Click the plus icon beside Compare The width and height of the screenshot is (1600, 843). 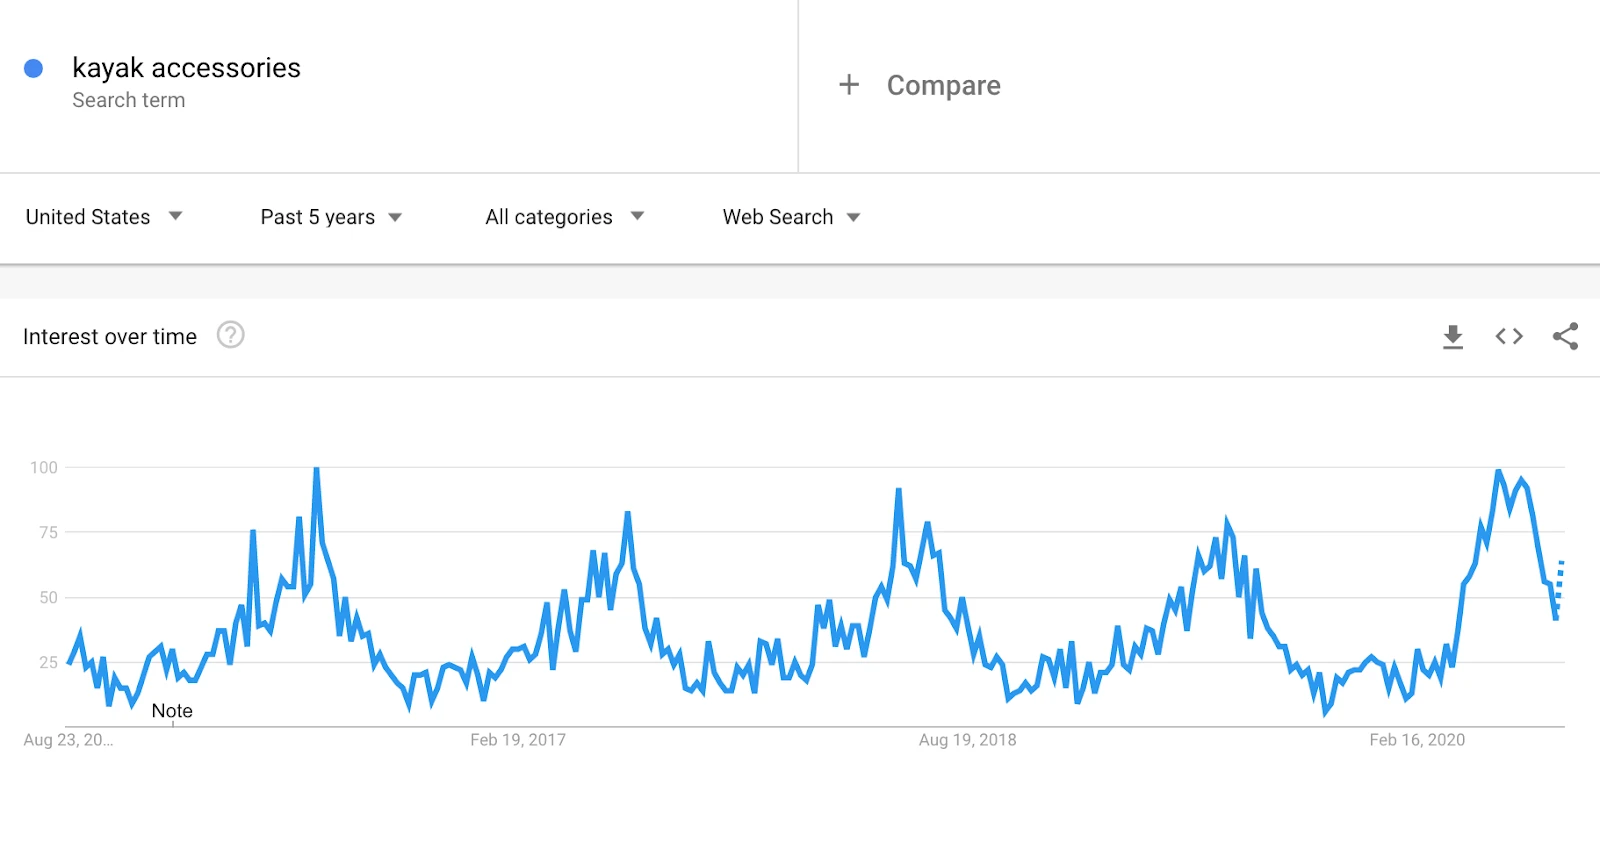tap(849, 85)
